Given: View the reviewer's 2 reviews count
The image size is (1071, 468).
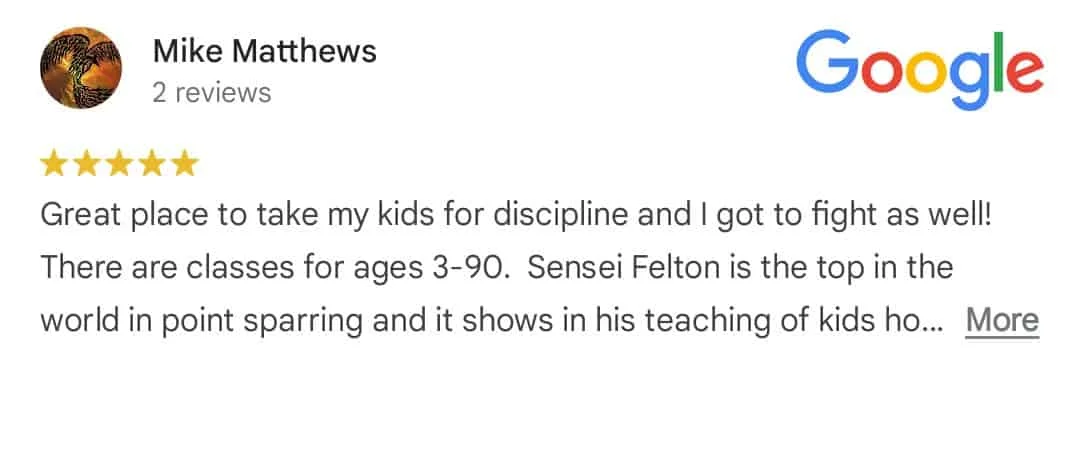Looking at the screenshot, I should (x=212, y=93).
